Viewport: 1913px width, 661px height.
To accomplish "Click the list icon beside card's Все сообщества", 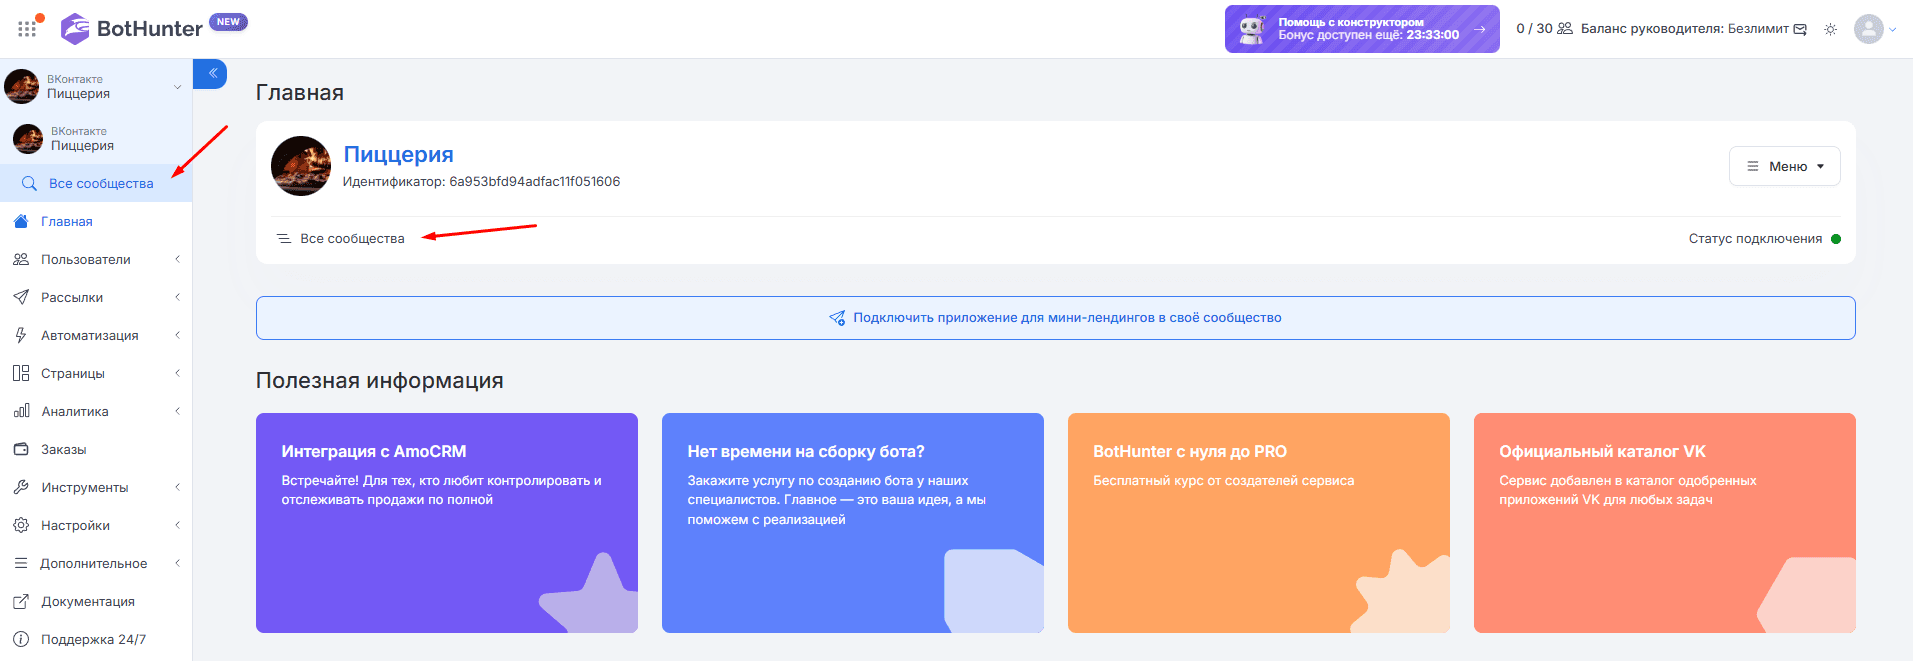I will coord(284,238).
